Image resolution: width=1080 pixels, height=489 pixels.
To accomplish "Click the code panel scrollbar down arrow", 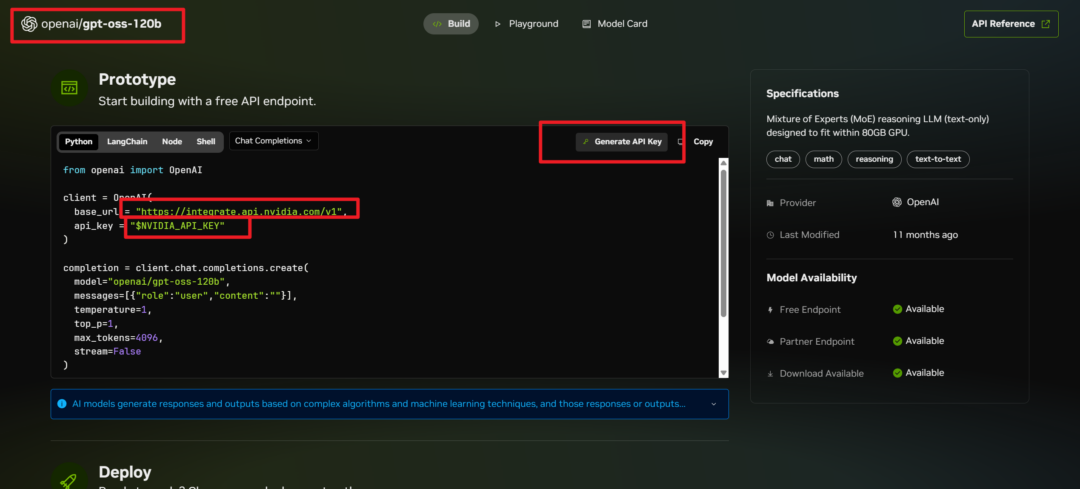I will [x=723, y=373].
